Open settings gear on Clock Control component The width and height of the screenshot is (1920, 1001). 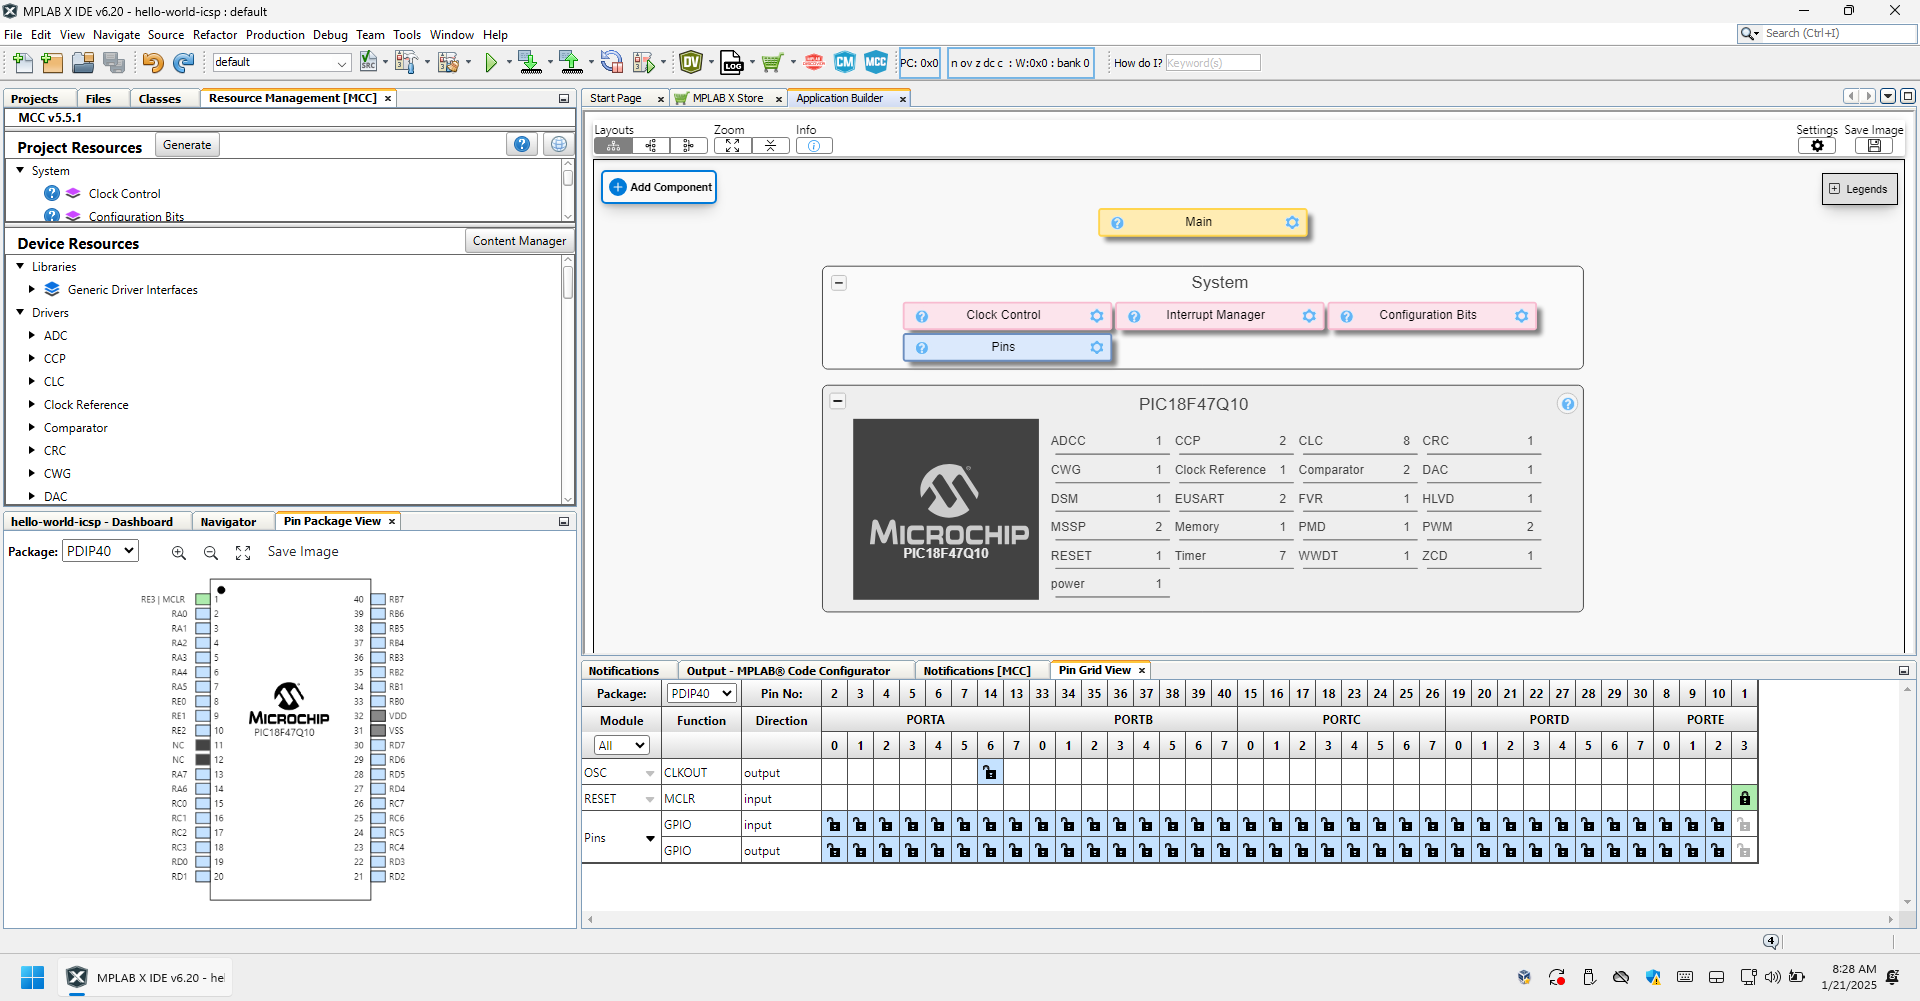click(1096, 316)
